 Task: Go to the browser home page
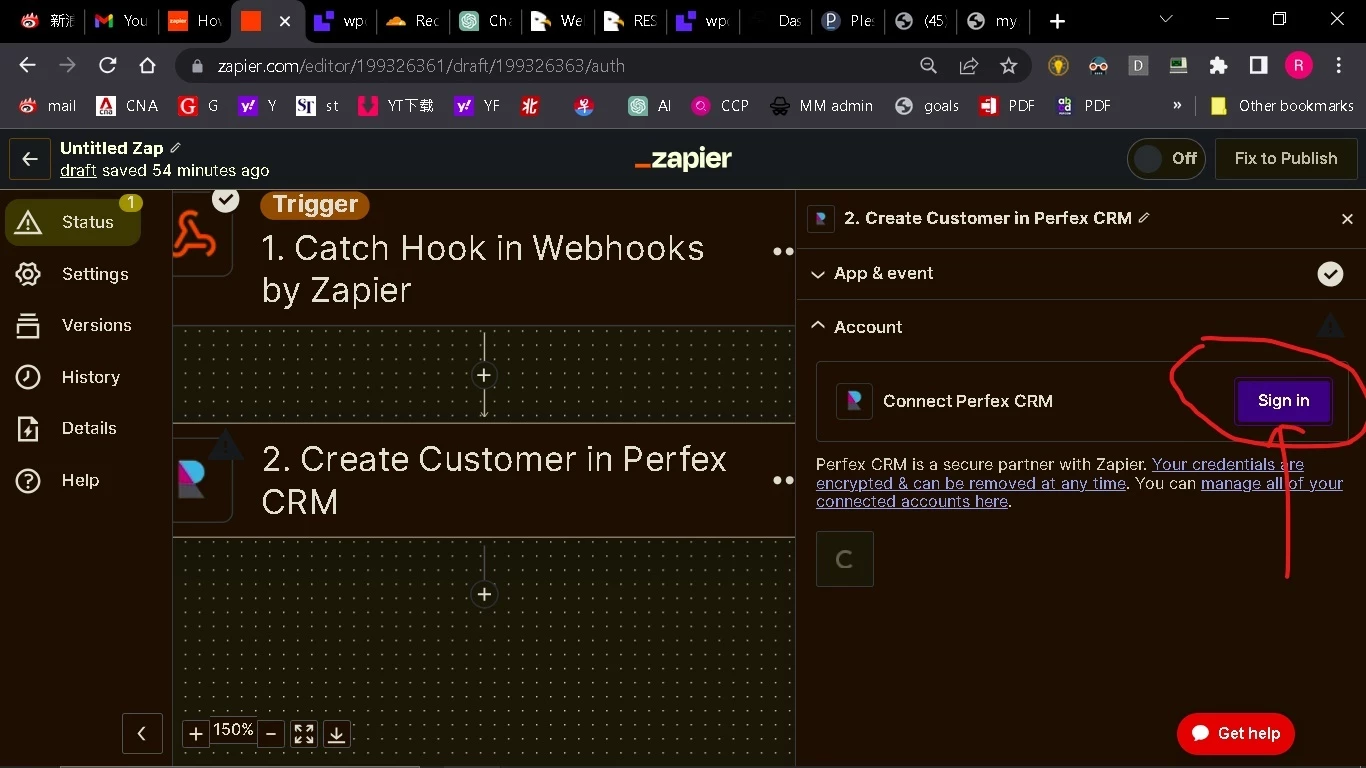point(147,65)
